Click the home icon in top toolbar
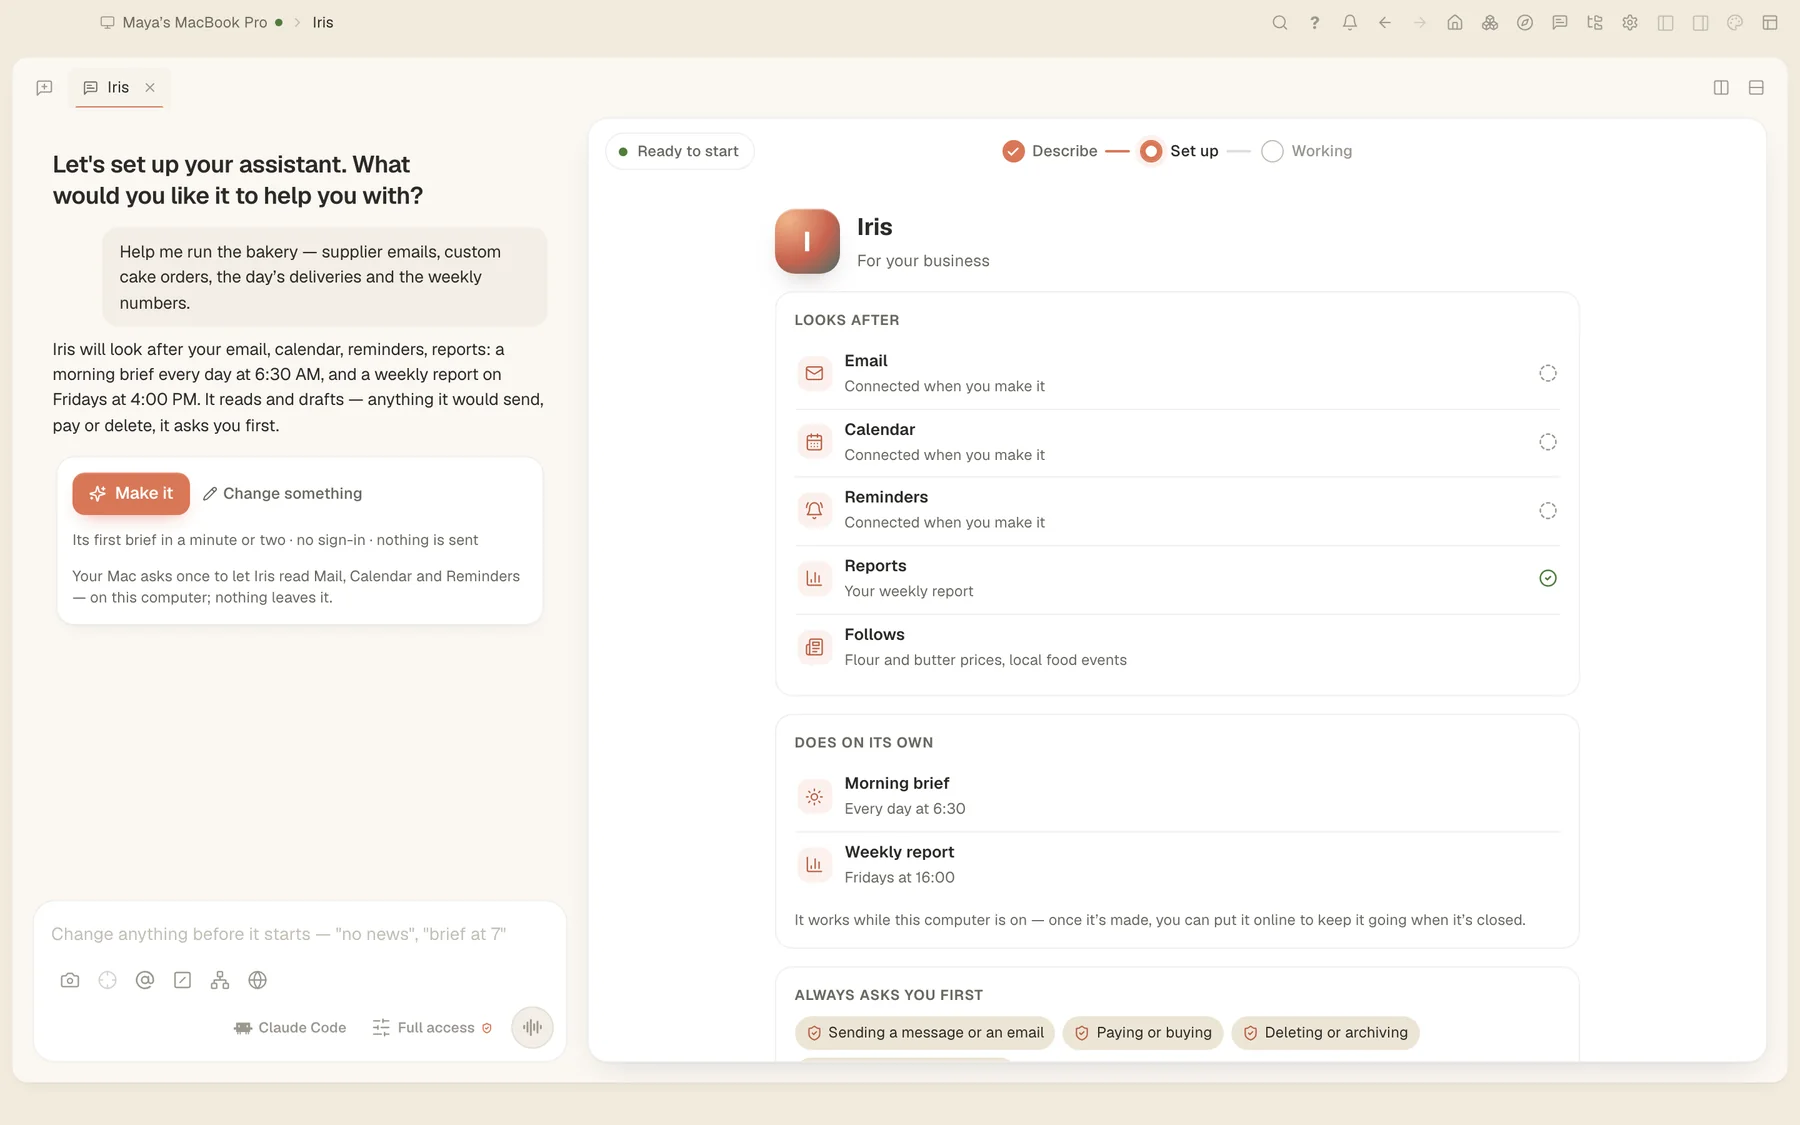 [x=1454, y=23]
